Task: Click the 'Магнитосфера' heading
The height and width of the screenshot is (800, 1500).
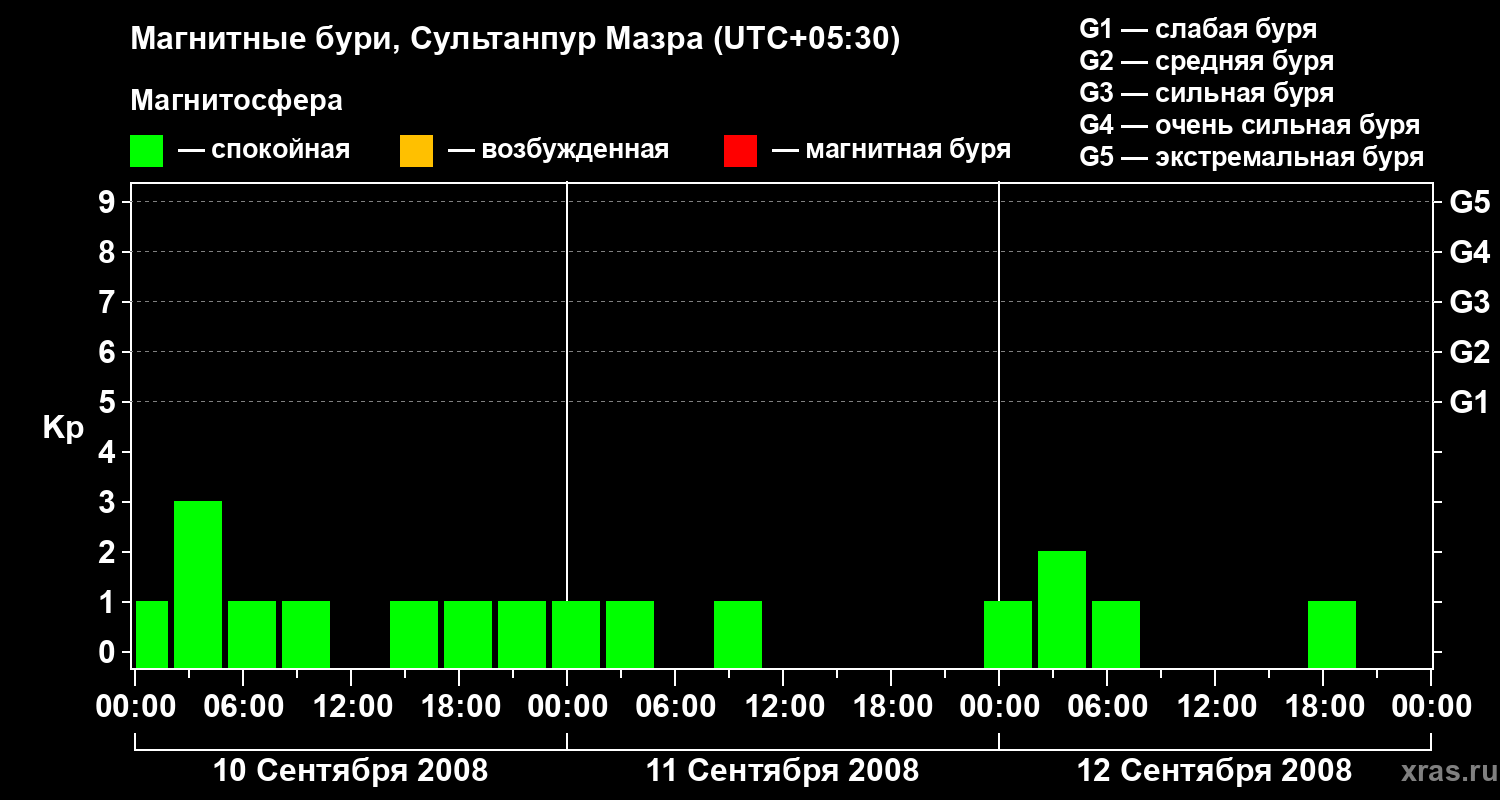Action: (236, 101)
